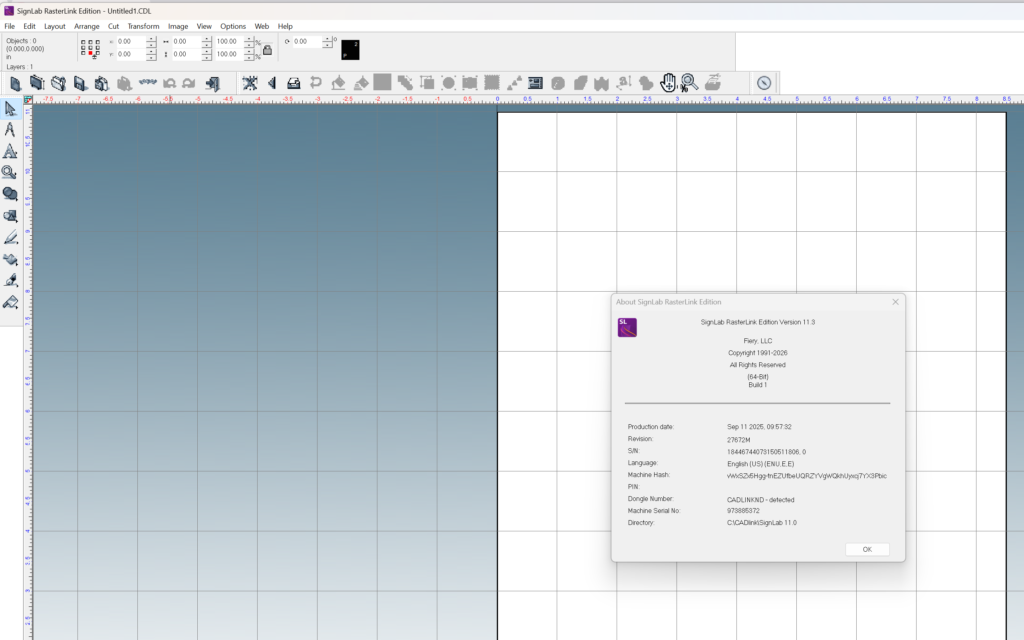Open the View menu
This screenshot has height=640, width=1024.
[x=204, y=26]
